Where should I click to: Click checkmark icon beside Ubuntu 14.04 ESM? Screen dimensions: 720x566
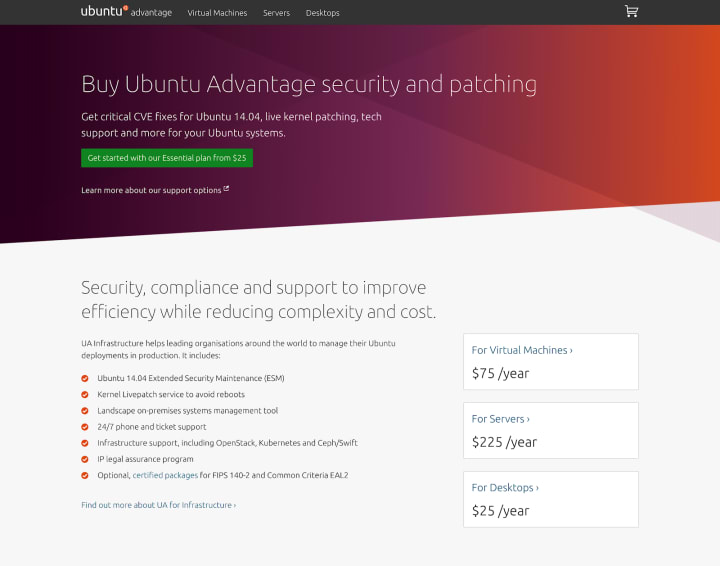pos(85,378)
